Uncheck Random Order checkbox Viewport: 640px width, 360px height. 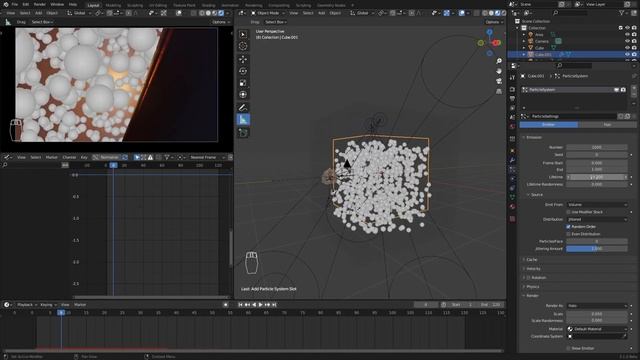coord(569,227)
